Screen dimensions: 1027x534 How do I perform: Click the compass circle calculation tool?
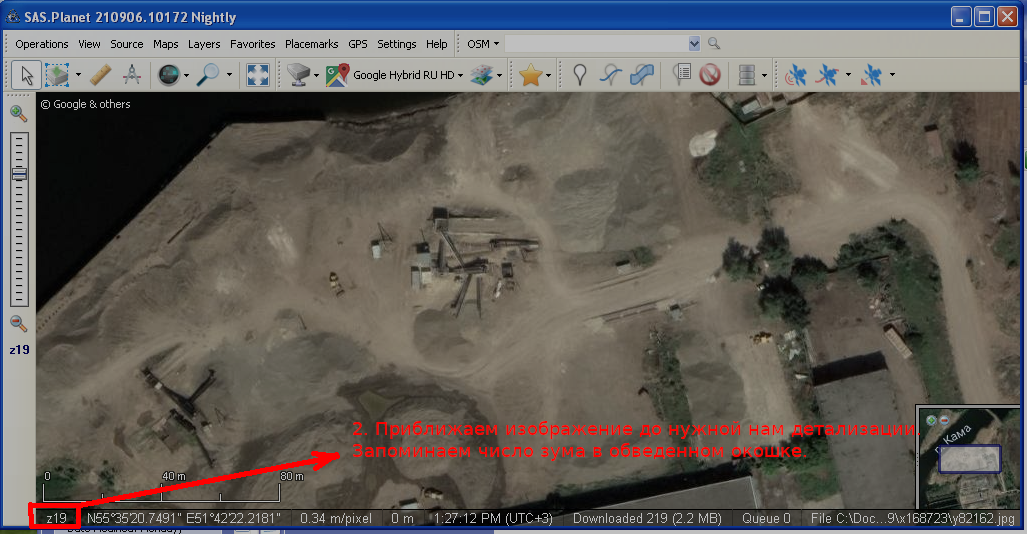131,75
